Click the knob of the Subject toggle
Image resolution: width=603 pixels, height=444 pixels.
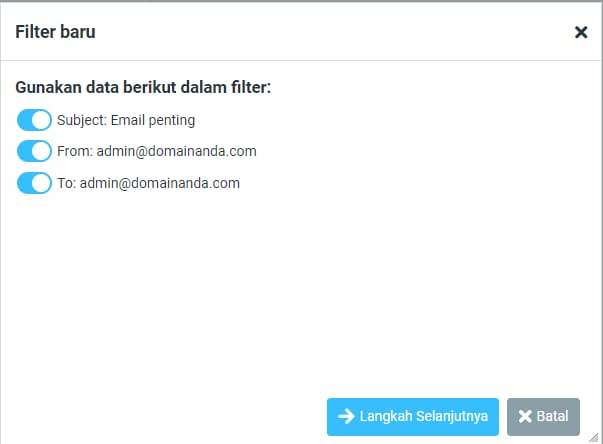[41, 120]
